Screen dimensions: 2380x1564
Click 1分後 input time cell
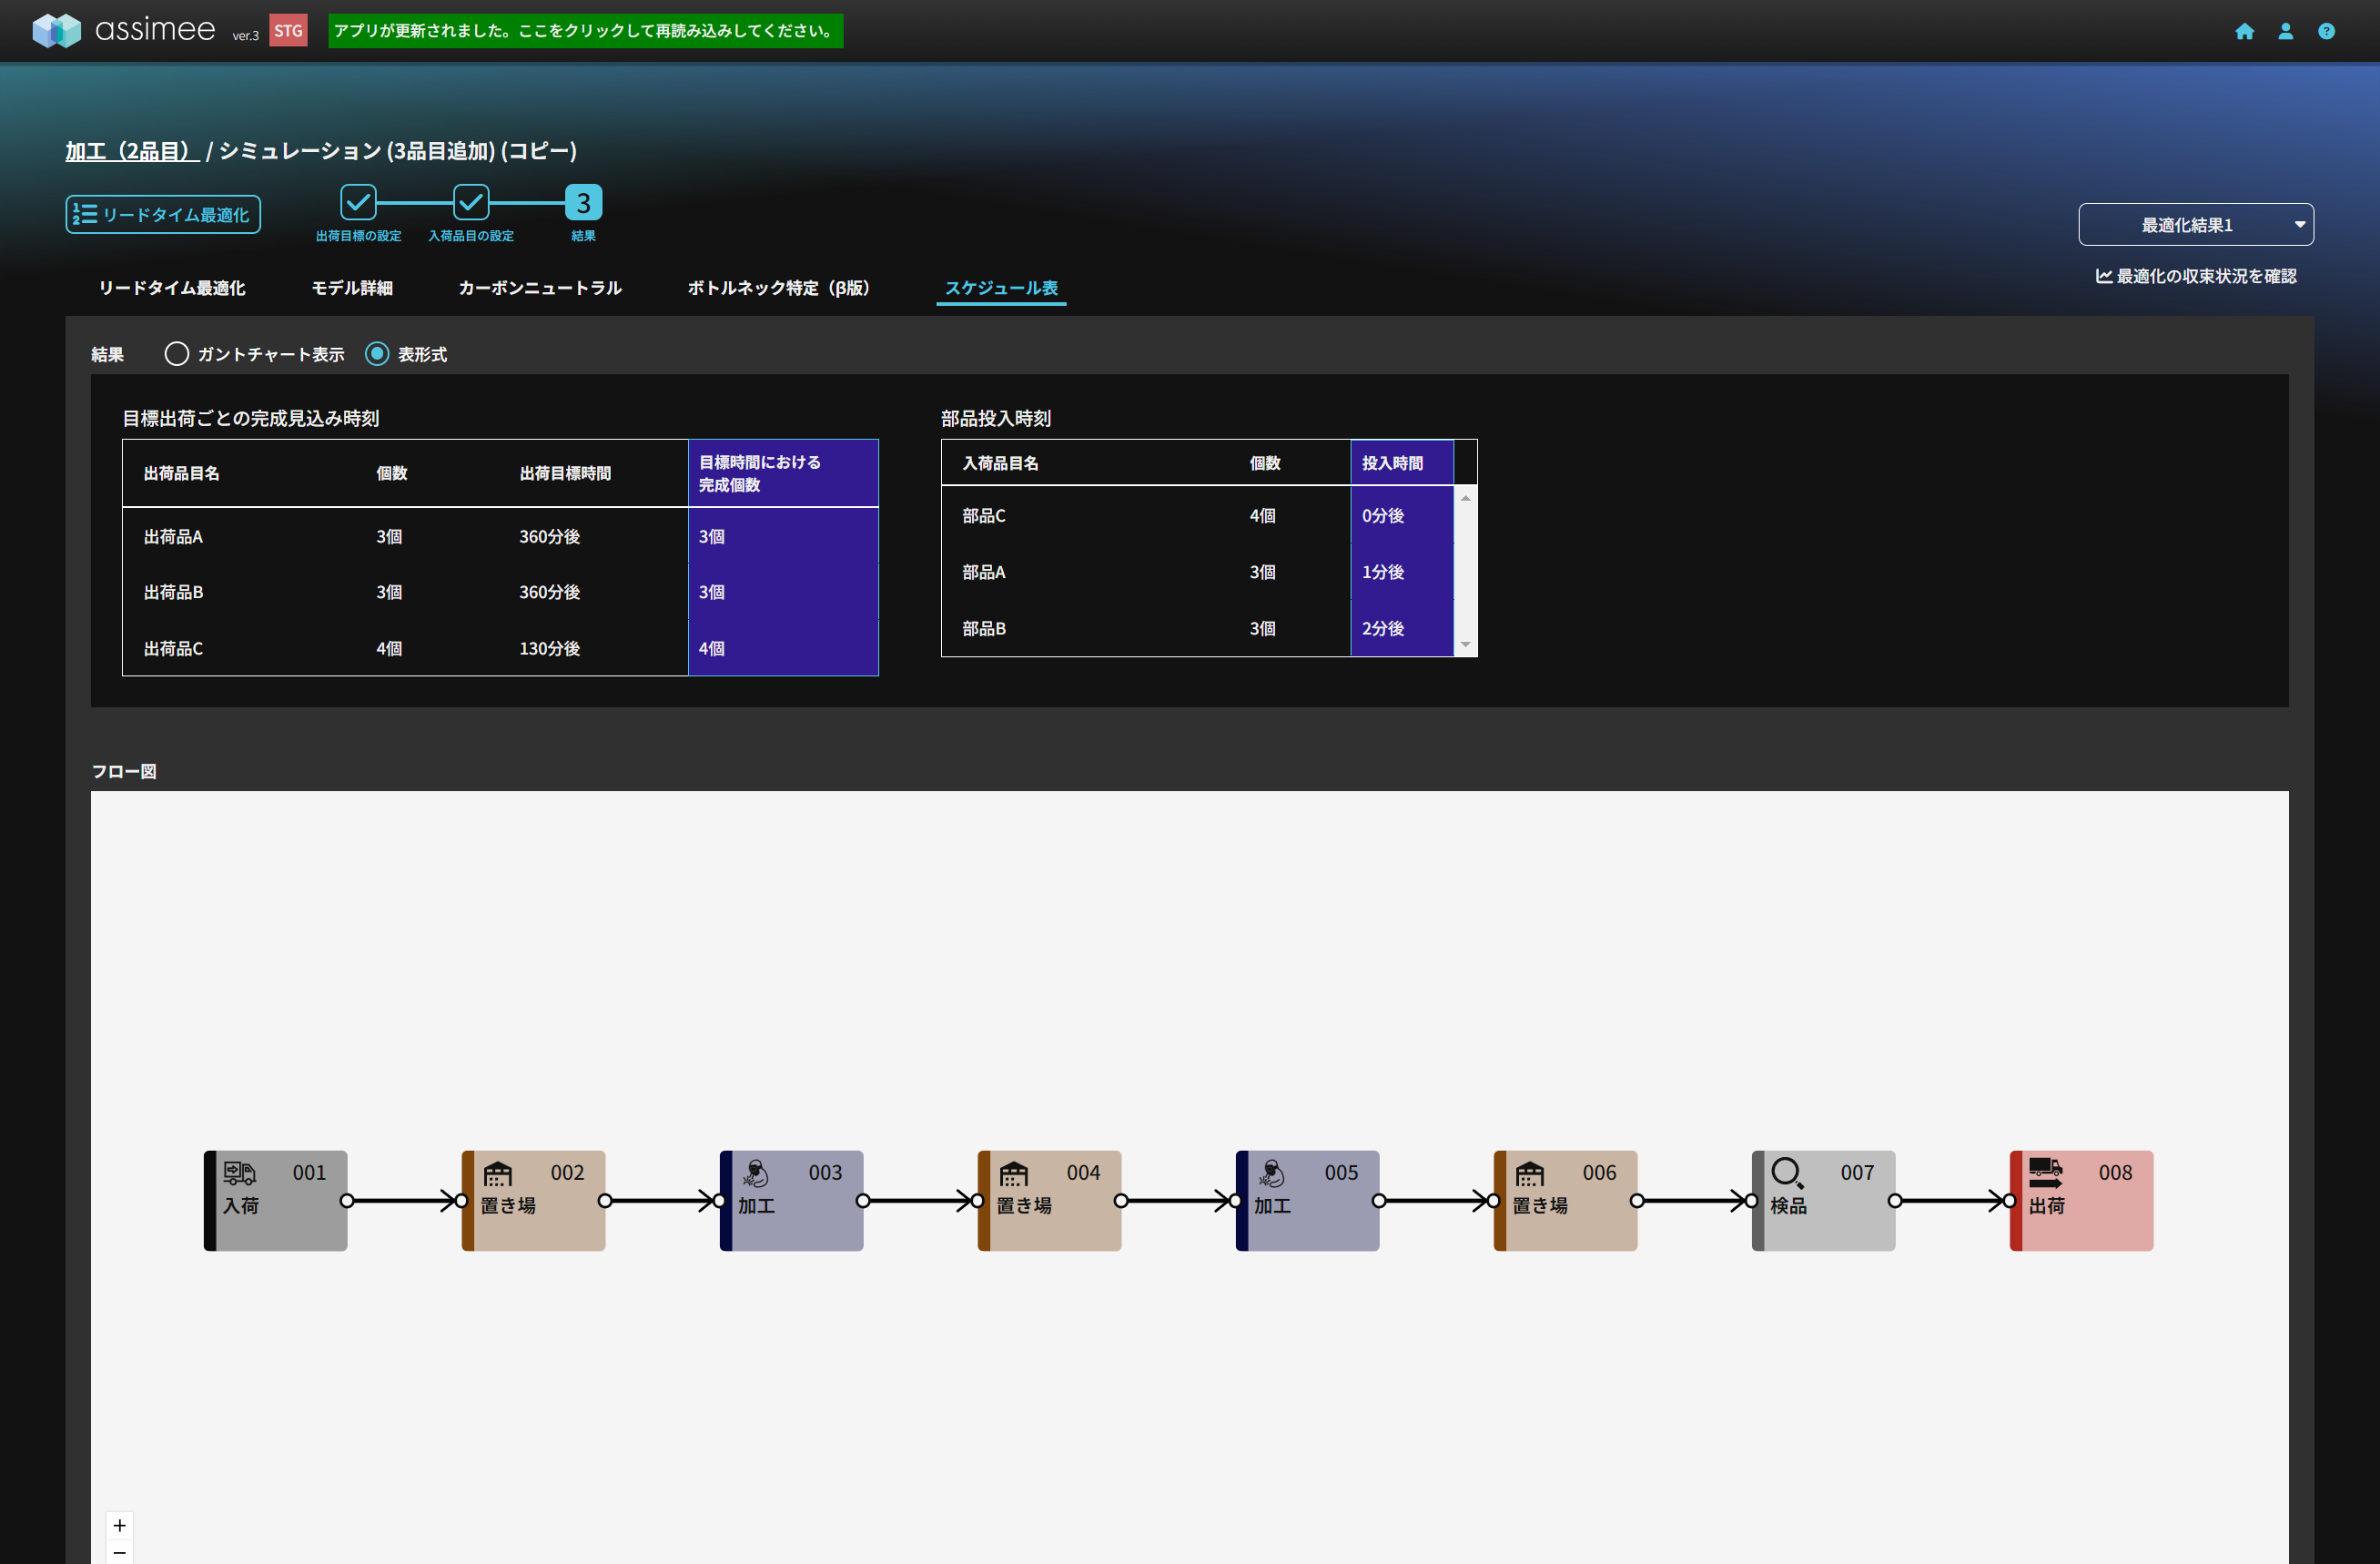coord(1402,572)
